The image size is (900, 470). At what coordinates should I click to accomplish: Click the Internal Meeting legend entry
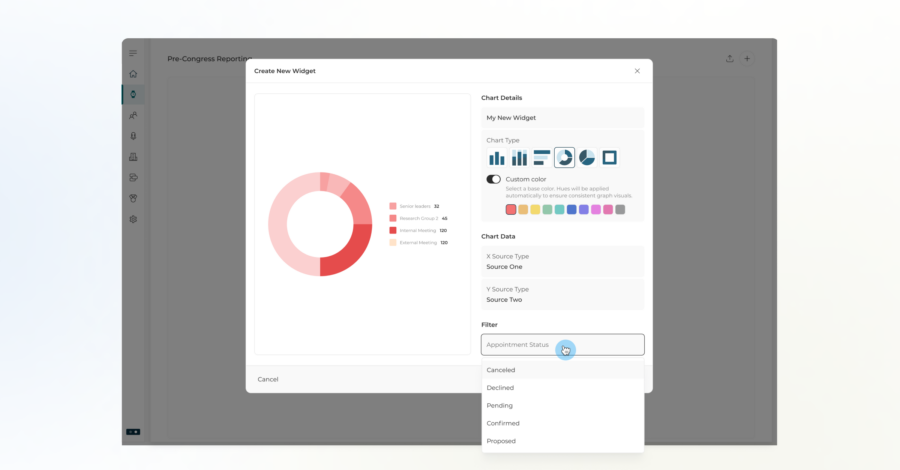pyautogui.click(x=418, y=230)
